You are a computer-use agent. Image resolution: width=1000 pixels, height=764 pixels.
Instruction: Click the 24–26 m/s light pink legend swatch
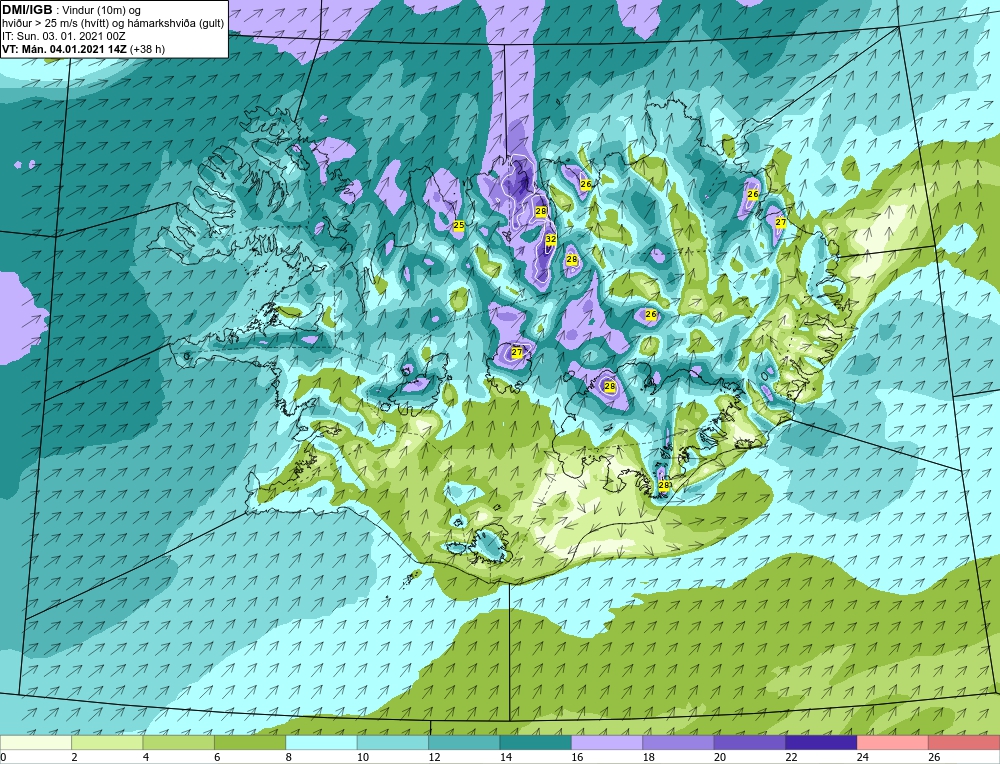pos(893,742)
